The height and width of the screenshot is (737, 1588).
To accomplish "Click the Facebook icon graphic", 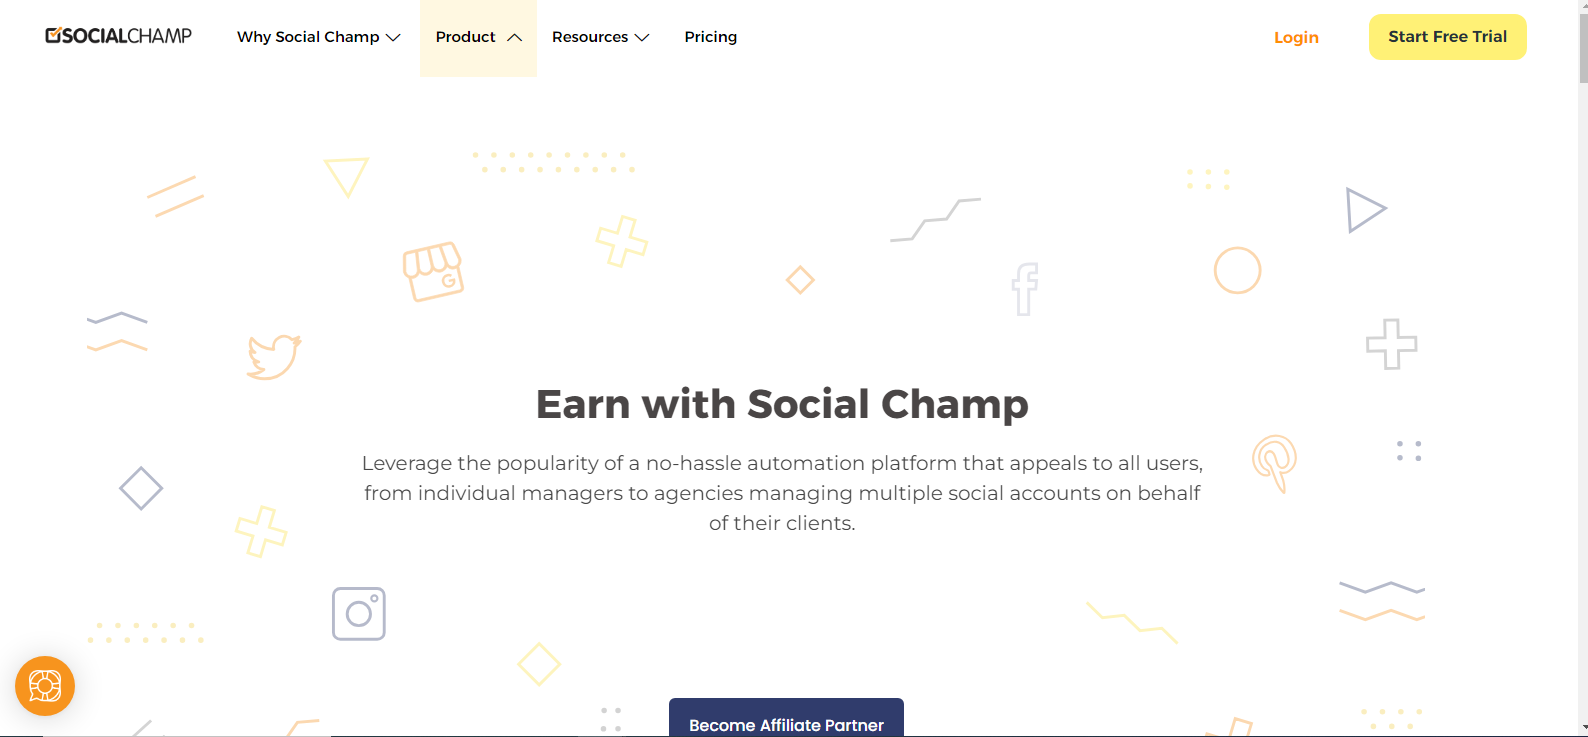I will coord(1023,290).
